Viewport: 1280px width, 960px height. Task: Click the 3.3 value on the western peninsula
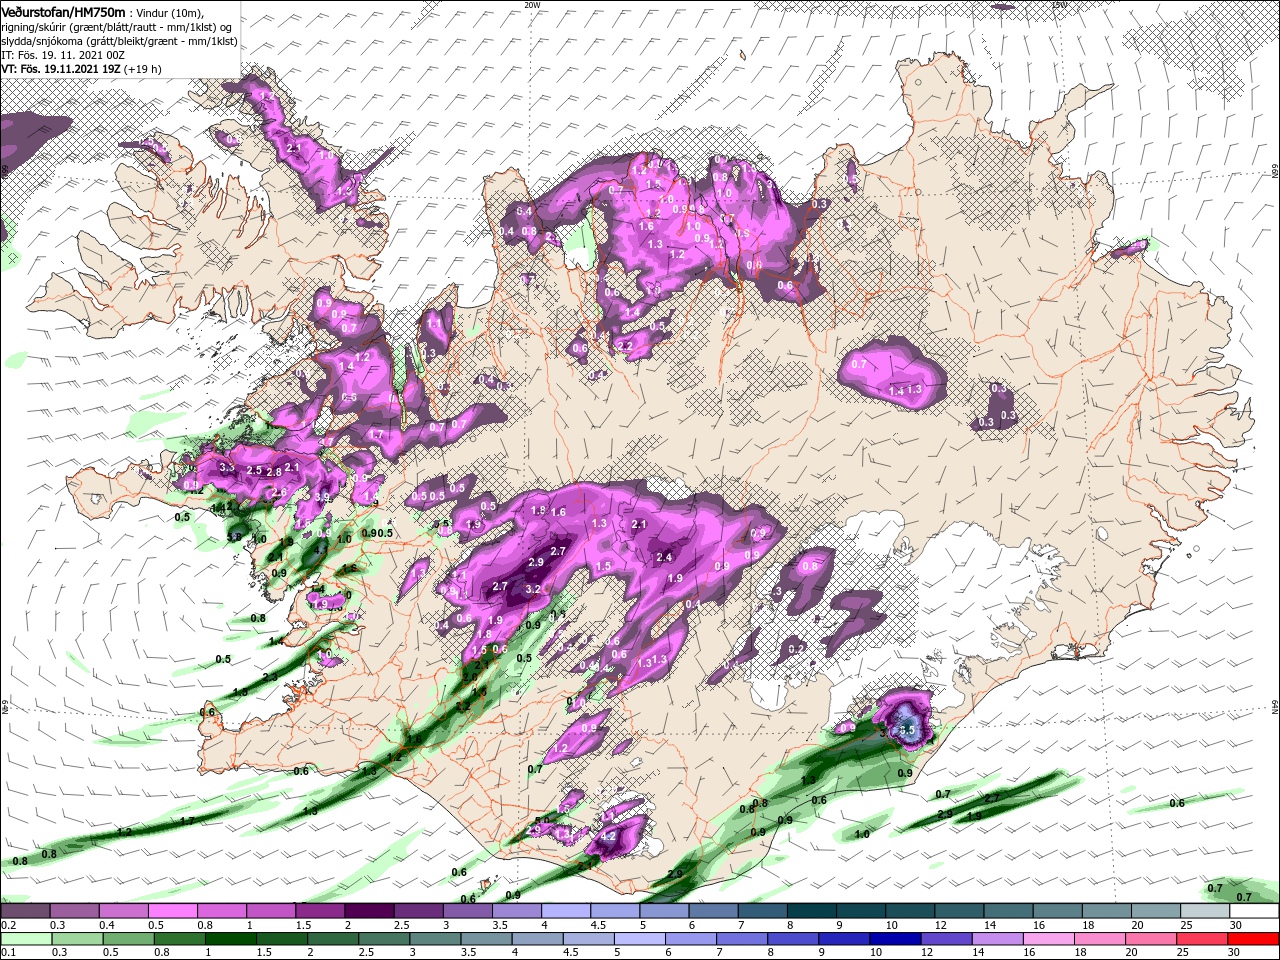click(227, 467)
